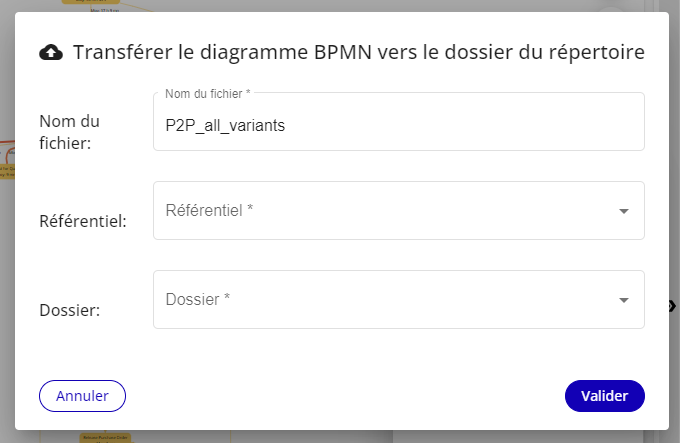
Task: Click the black chevron at the right edge
Action: (x=673, y=306)
